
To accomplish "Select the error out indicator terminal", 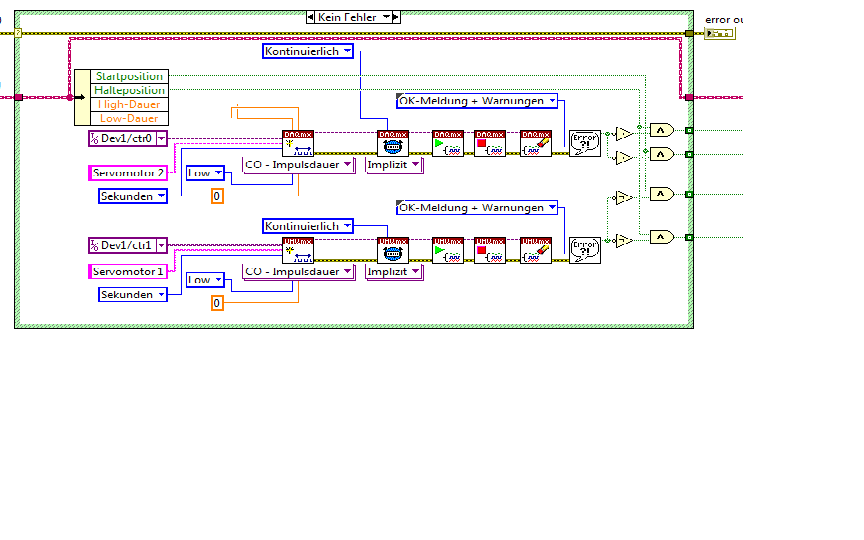I will [x=720, y=34].
